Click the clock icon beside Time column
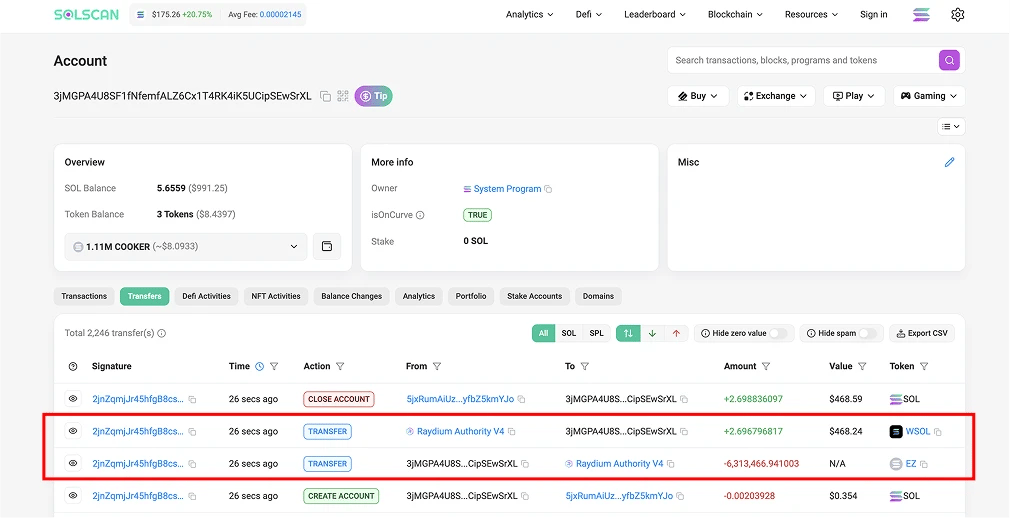Viewport: 1010px width, 518px height. click(260, 366)
